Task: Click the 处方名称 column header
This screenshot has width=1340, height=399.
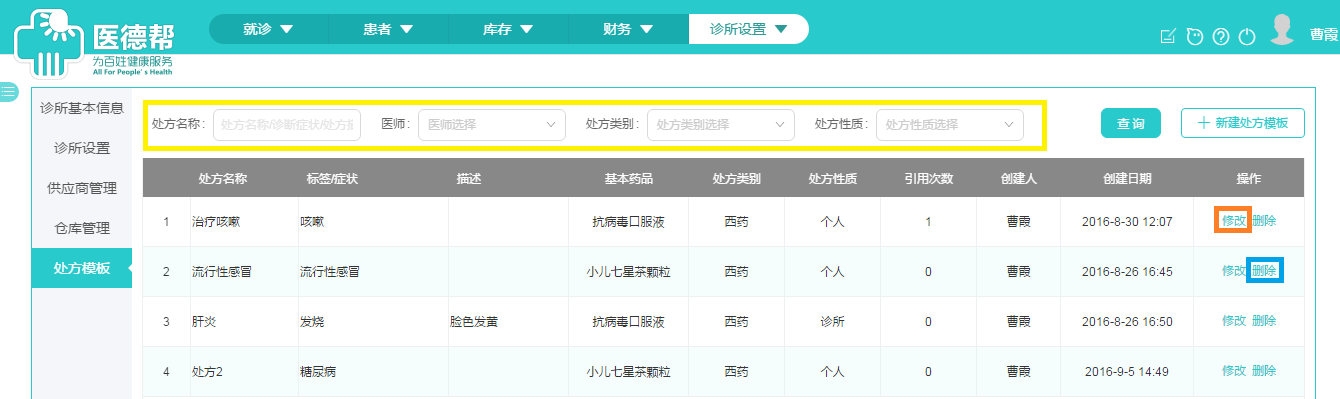Action: point(223,178)
